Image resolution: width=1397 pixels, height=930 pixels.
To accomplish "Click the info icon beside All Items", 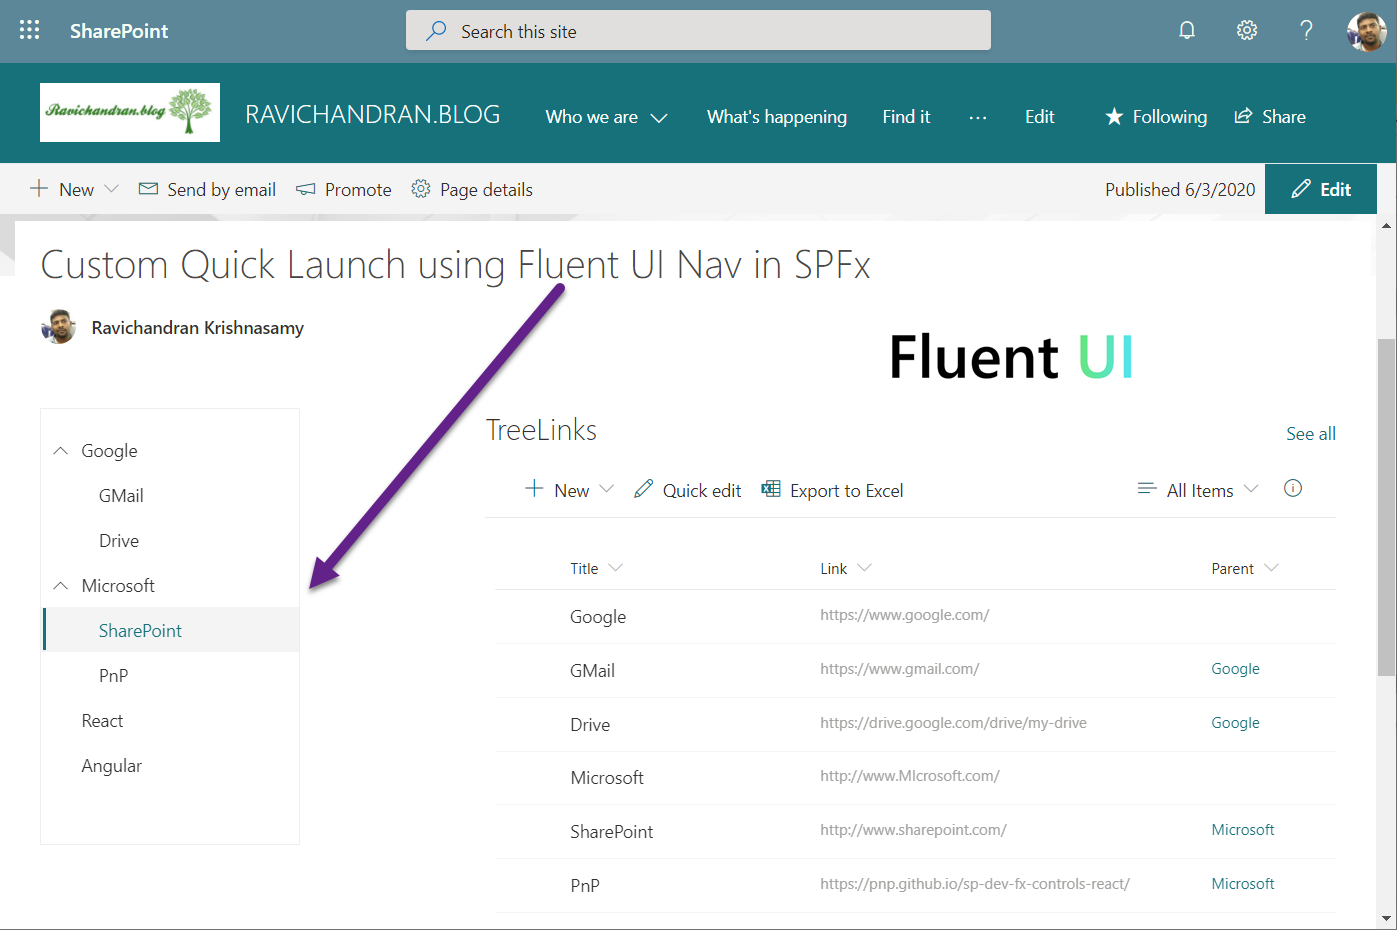I will [x=1292, y=488].
